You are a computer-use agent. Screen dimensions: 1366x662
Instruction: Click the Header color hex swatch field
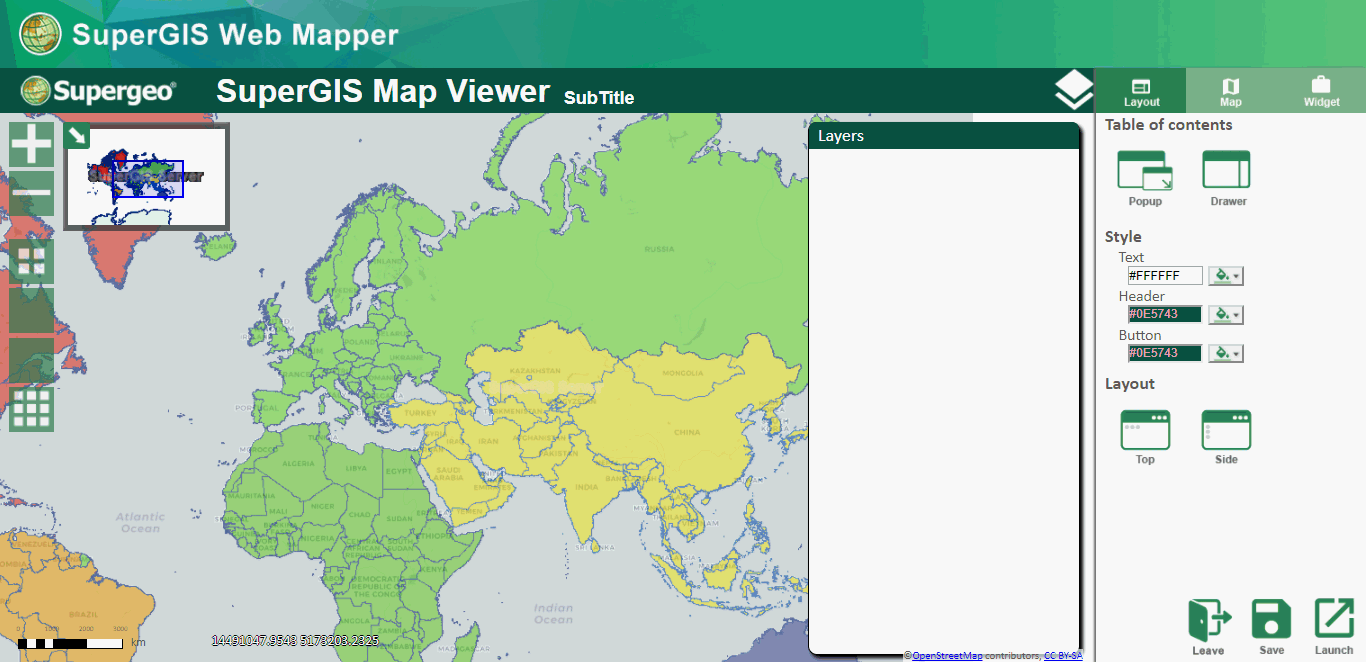1165,315
